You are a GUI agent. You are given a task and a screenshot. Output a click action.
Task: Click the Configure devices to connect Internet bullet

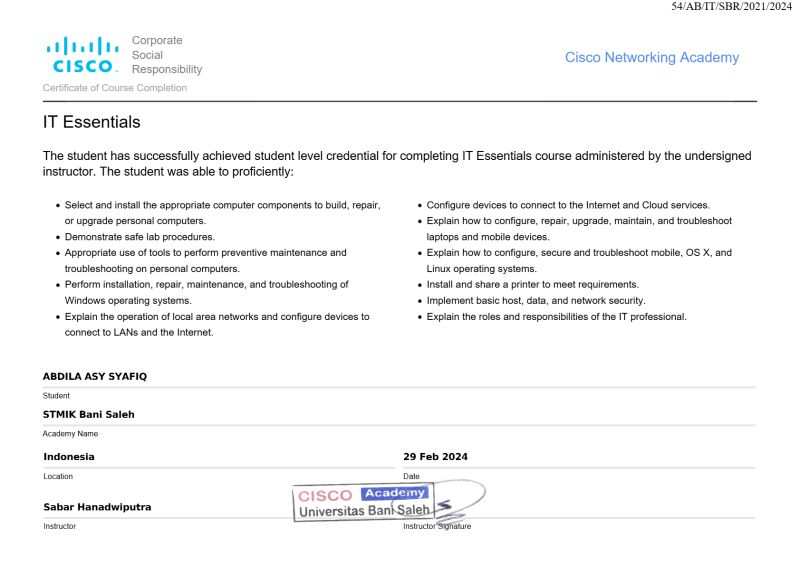click(568, 205)
